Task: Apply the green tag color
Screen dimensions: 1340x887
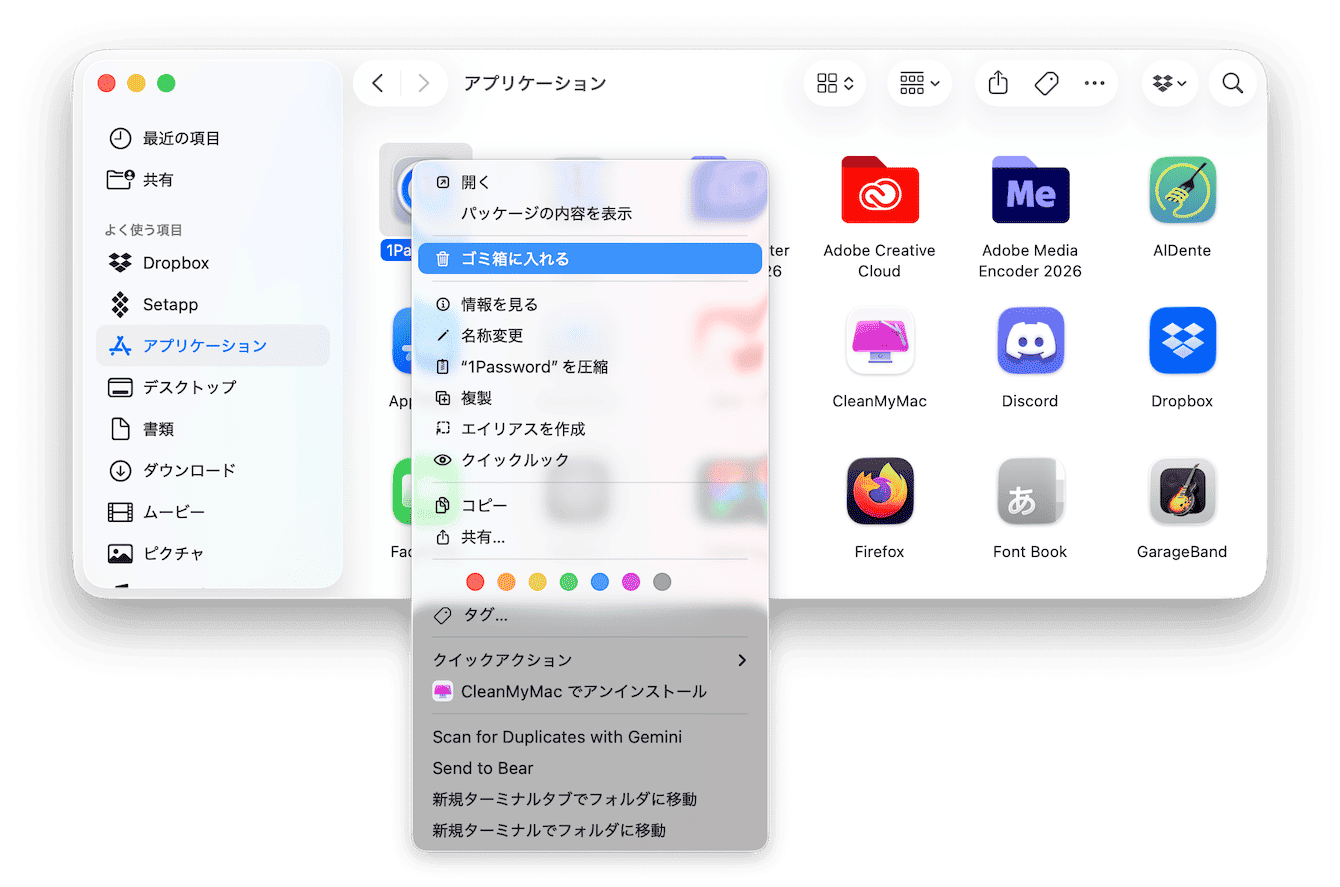Action: (568, 581)
